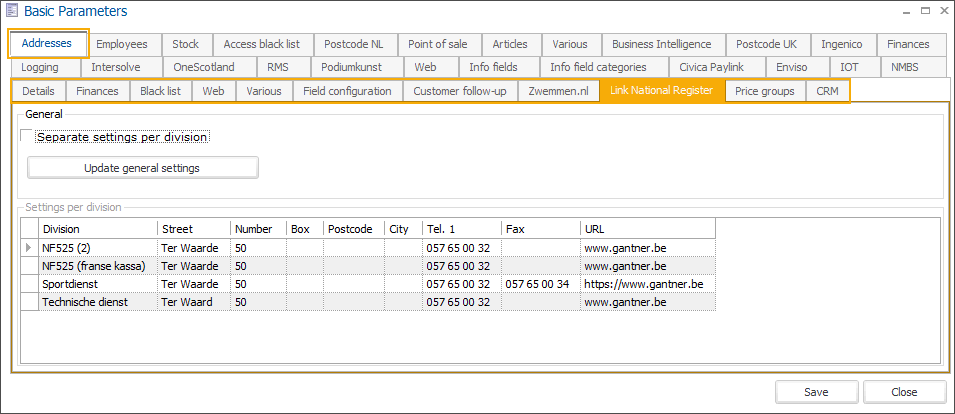Enable Separate settings per division checkbox

[26, 136]
